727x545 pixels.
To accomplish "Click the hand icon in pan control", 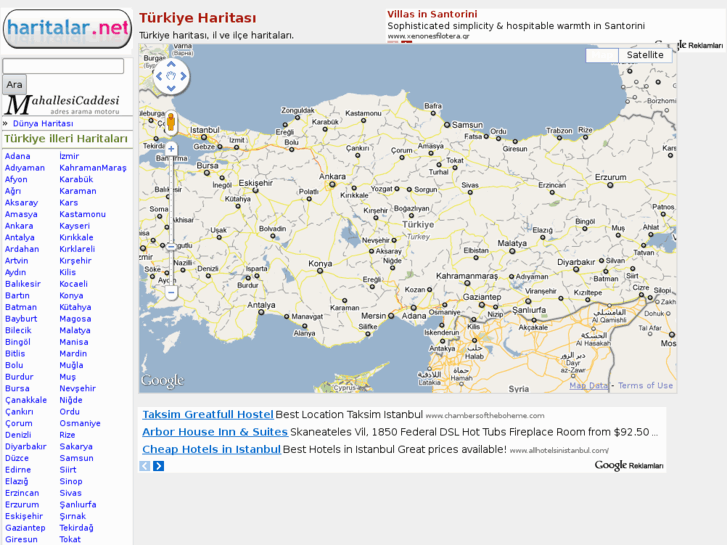I will pos(171,76).
